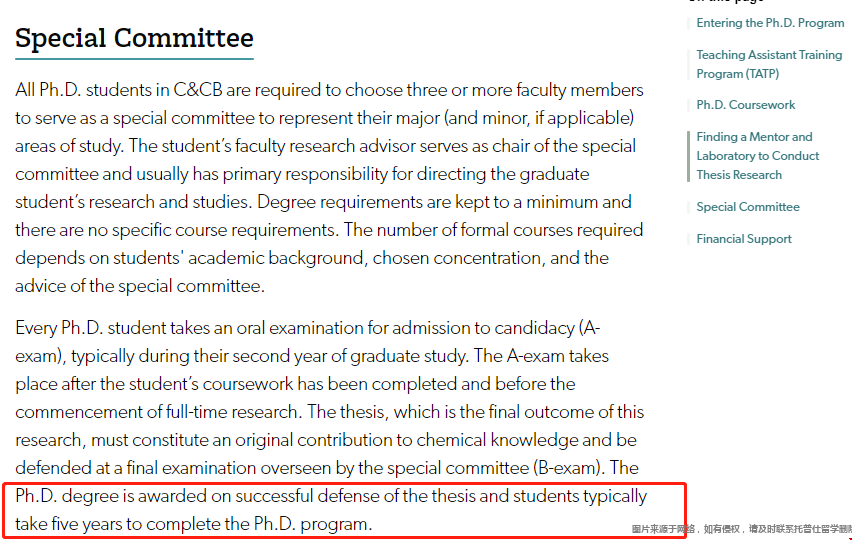Click the red-highlighted sentence about five years
852x540 pixels.
(x=330, y=509)
